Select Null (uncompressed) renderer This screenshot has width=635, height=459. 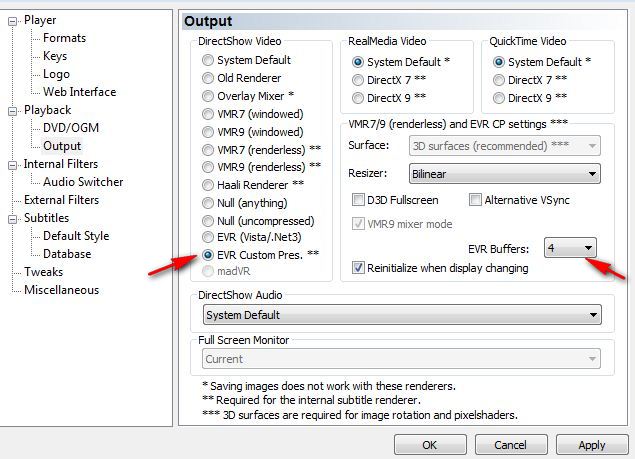208,221
